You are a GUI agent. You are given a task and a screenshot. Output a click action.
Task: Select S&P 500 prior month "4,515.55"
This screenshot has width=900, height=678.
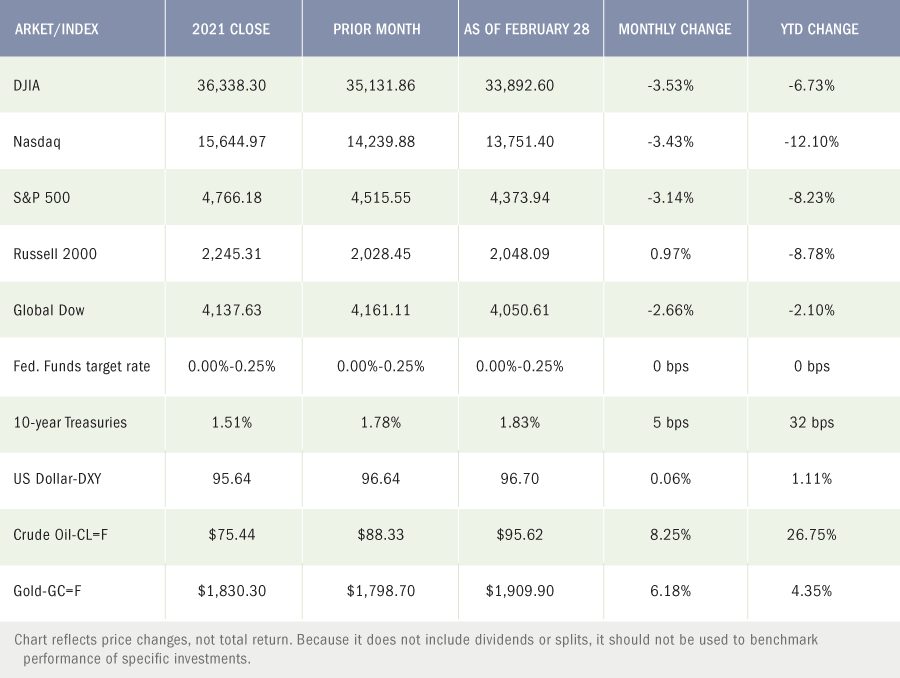tap(381, 198)
